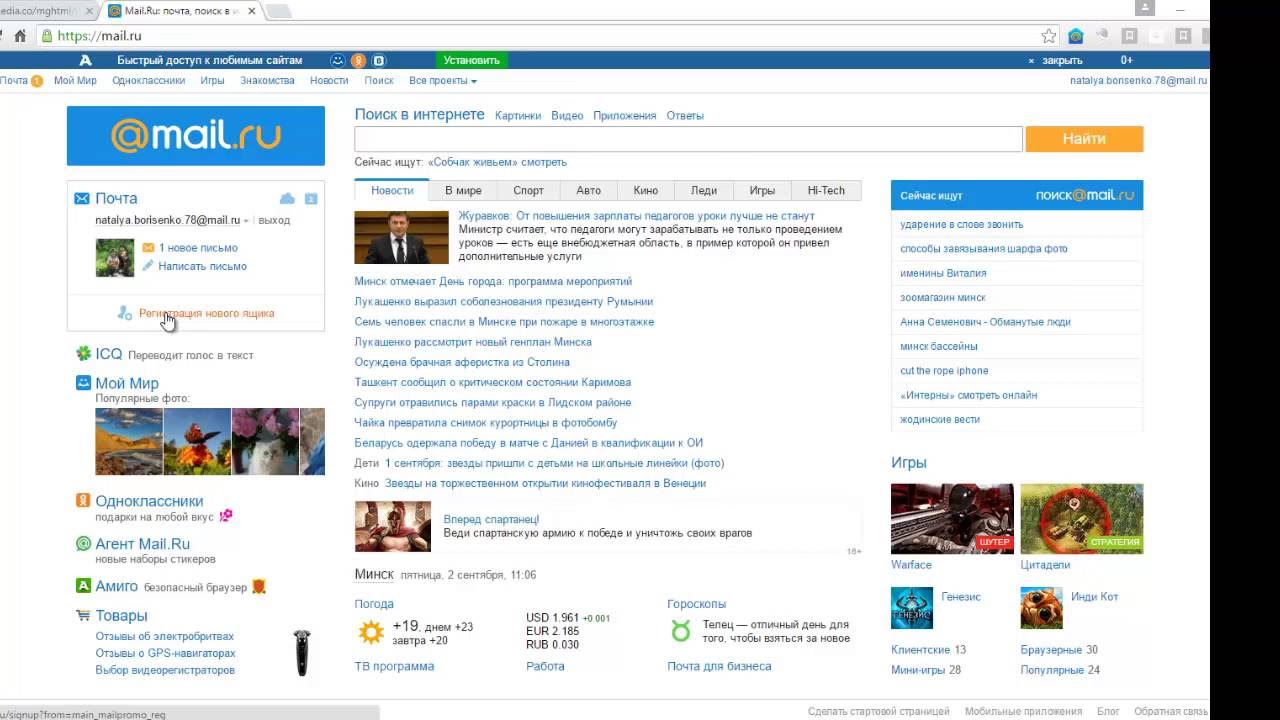Expand the Все проекты dropdown
The image size is (1280, 720).
tap(443, 81)
